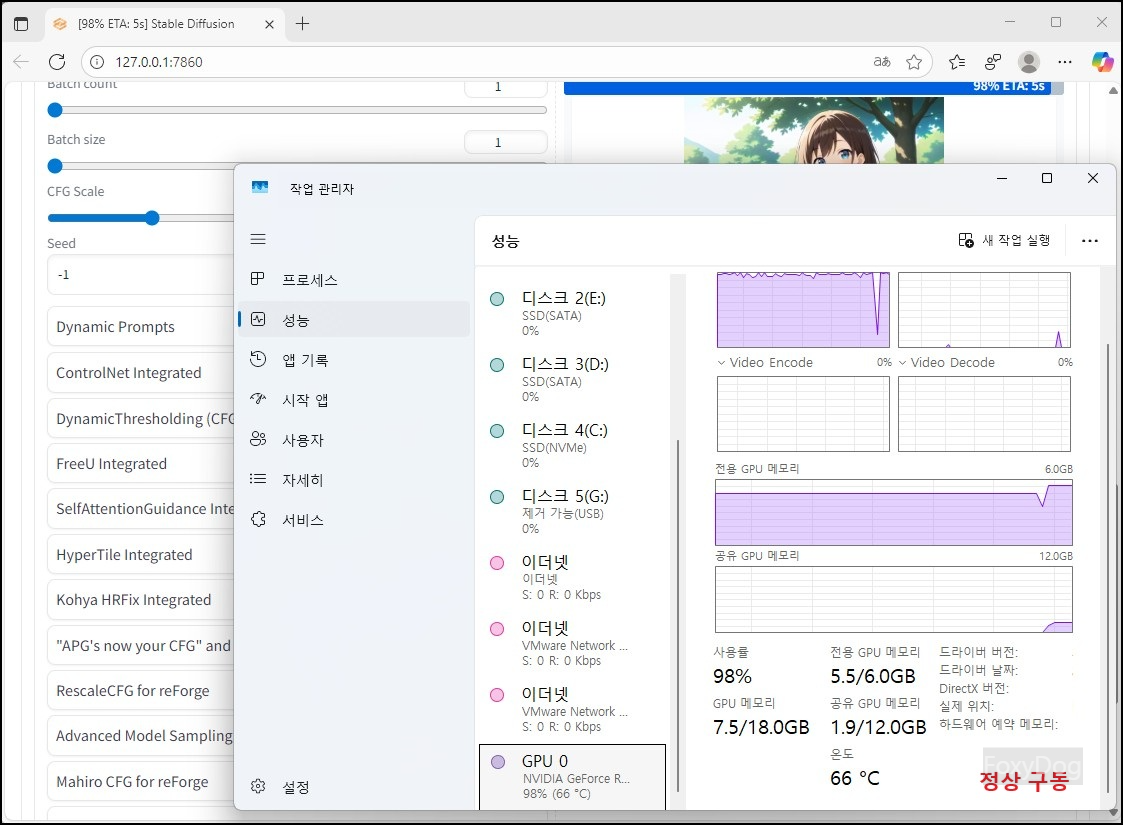Click the 서비스 puzzle piece icon
Viewport: 1123px width, 825px height.
258,518
